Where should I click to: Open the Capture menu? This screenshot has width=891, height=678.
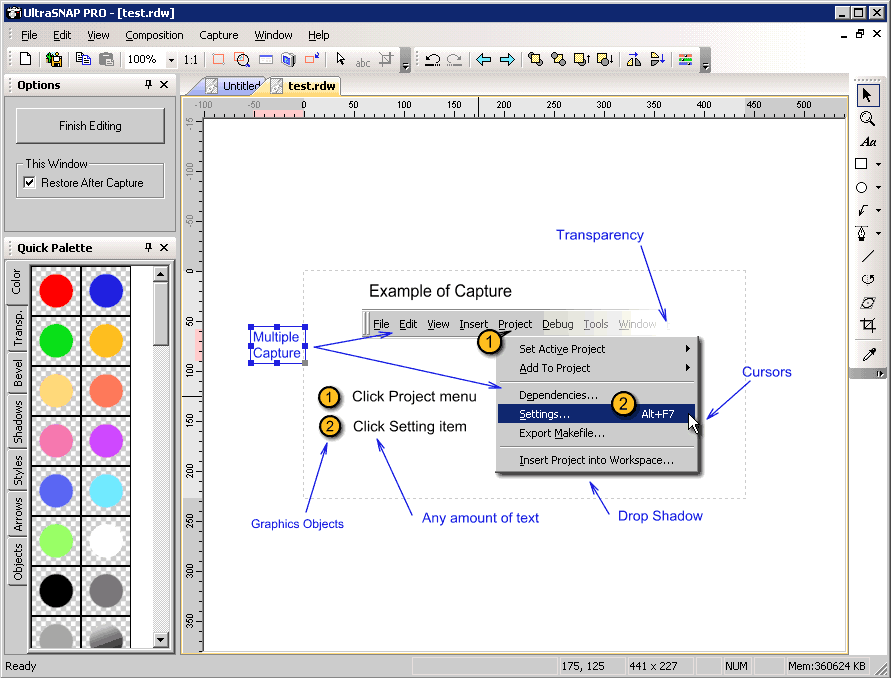point(219,35)
